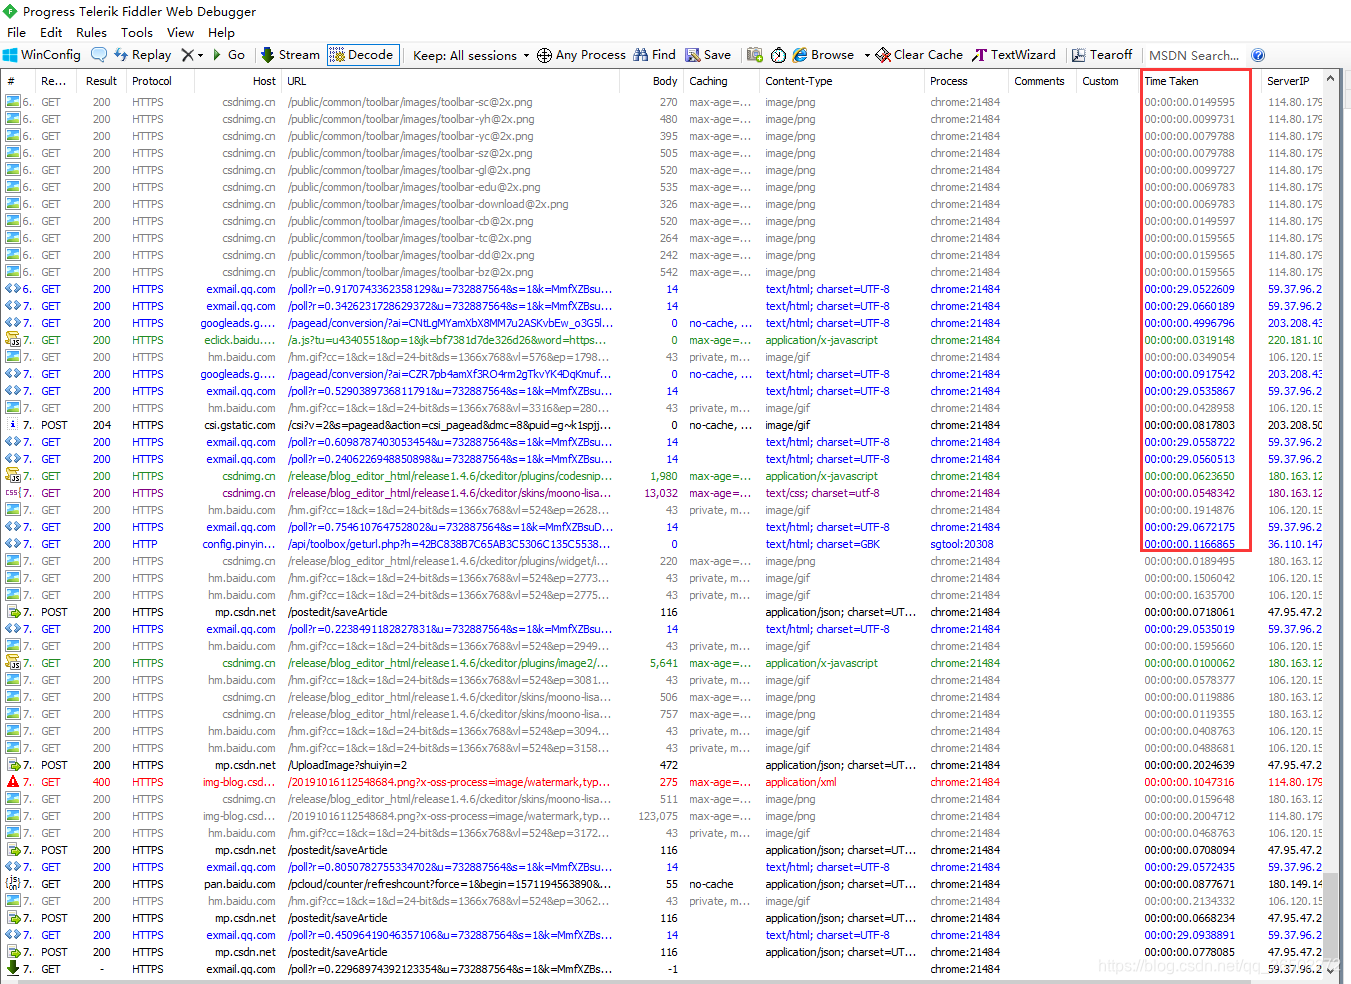The image size is (1351, 984).
Task: Click the text/css; charset=utf-8 cell
Action: (823, 493)
